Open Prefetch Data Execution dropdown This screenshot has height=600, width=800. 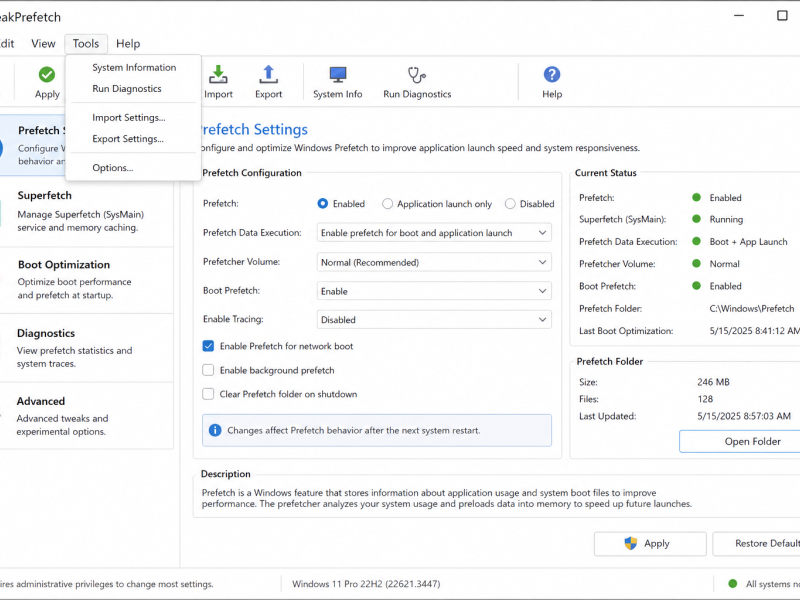click(434, 233)
